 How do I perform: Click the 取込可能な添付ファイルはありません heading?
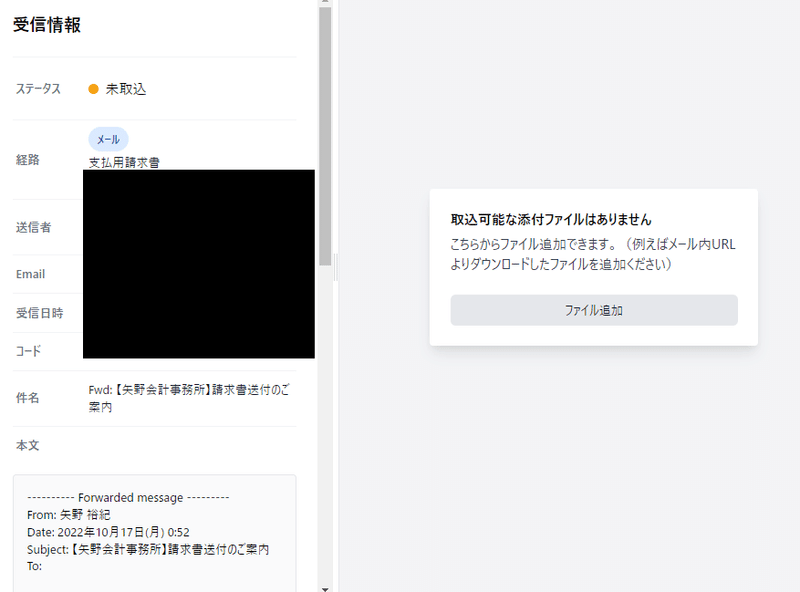(x=551, y=219)
